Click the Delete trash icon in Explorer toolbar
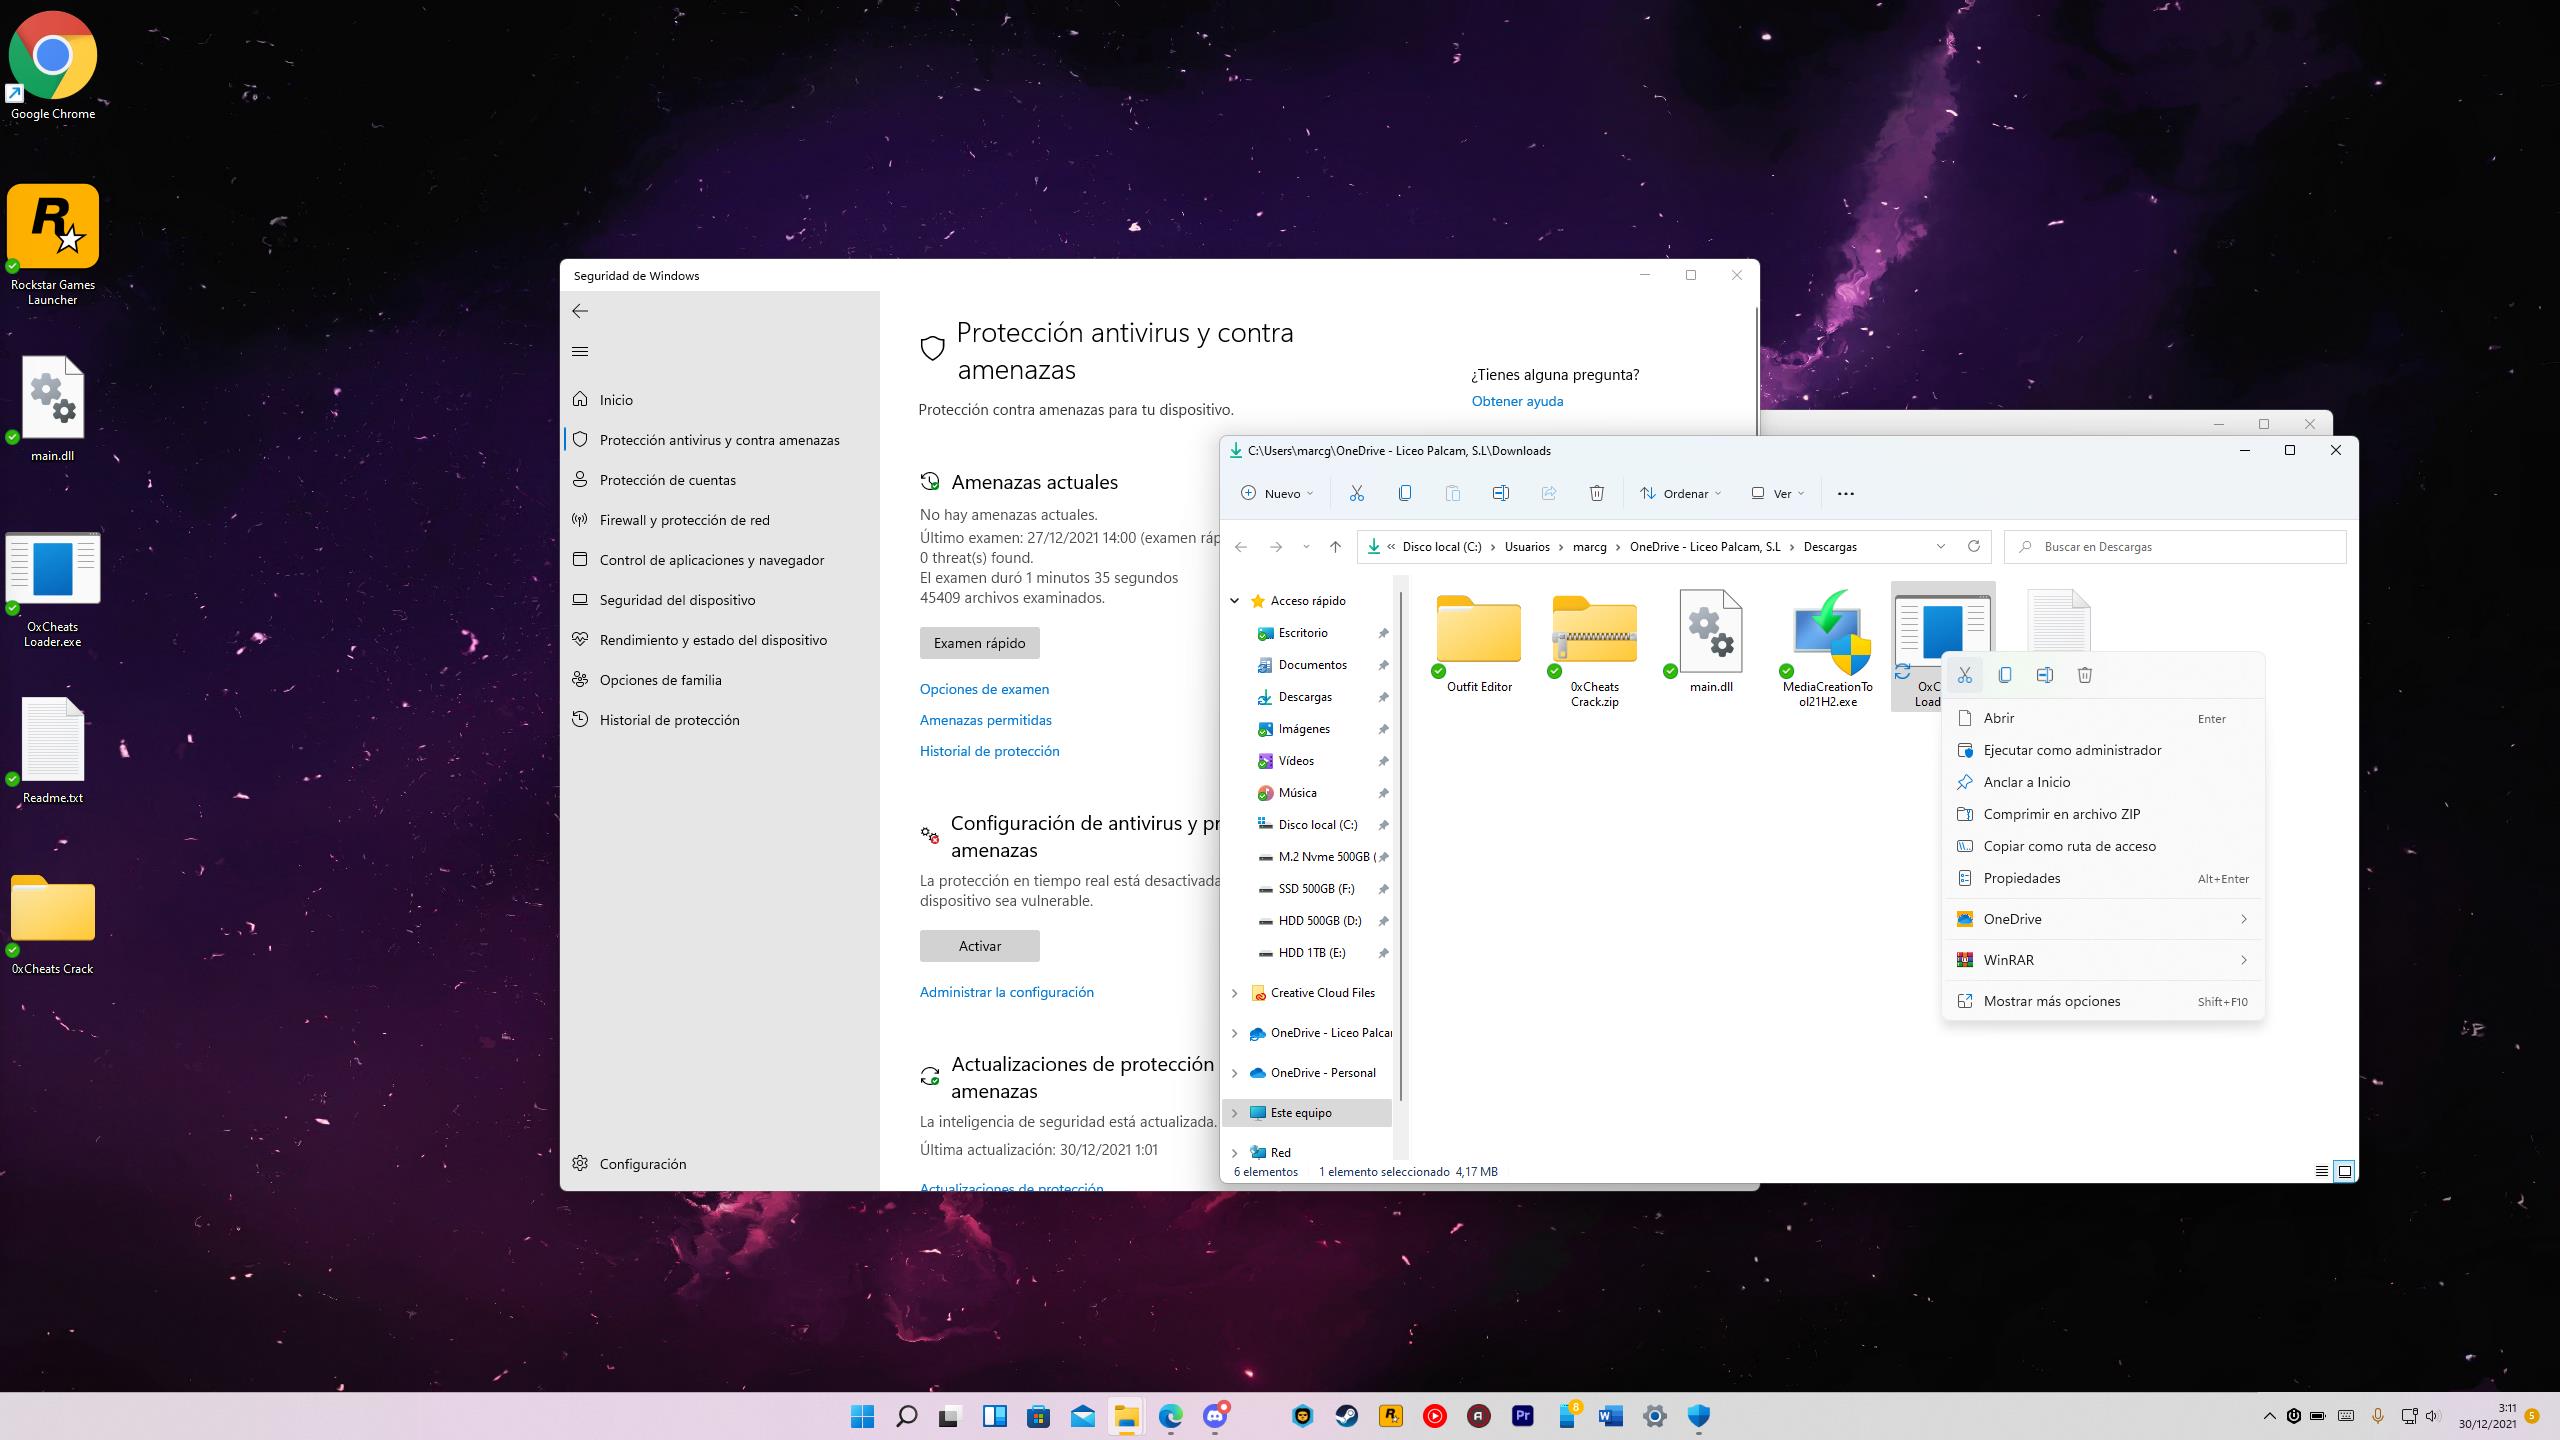 1596,493
